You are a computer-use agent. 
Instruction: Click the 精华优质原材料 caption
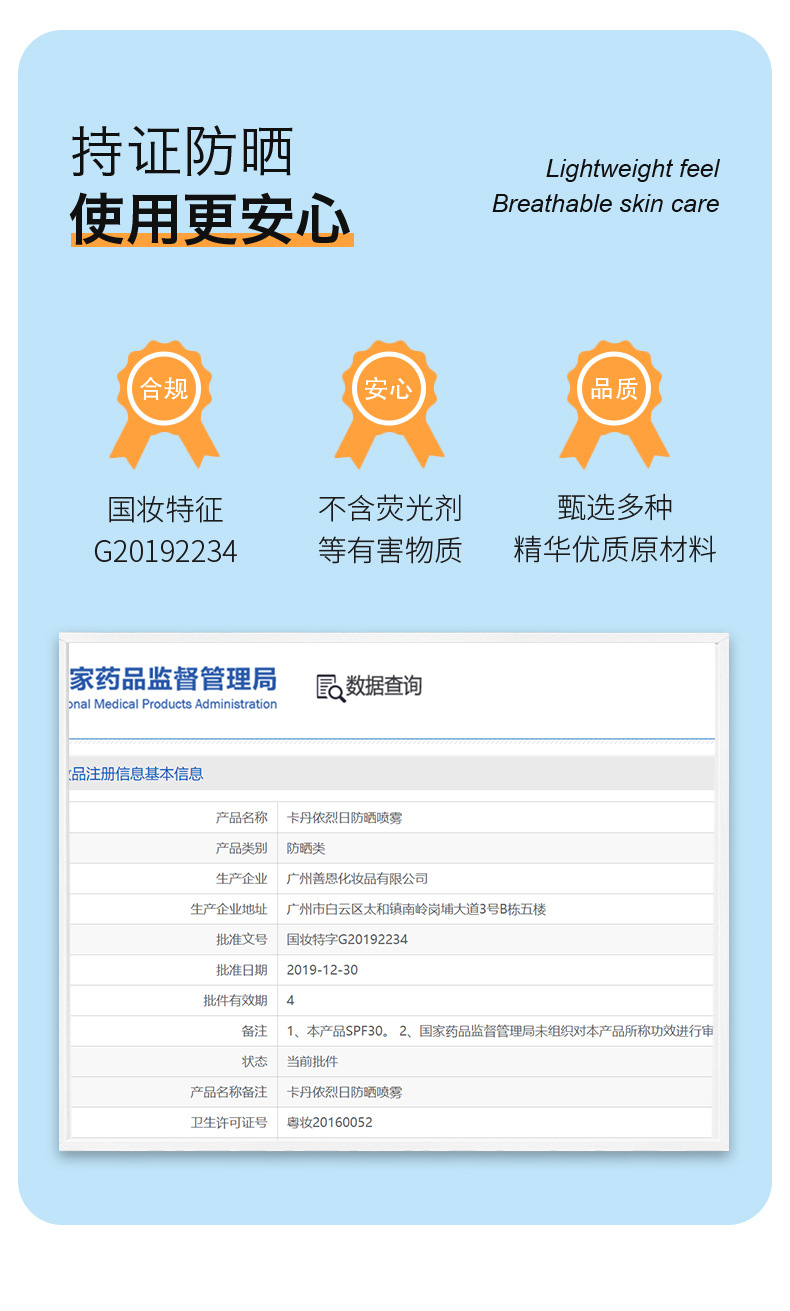[615, 548]
